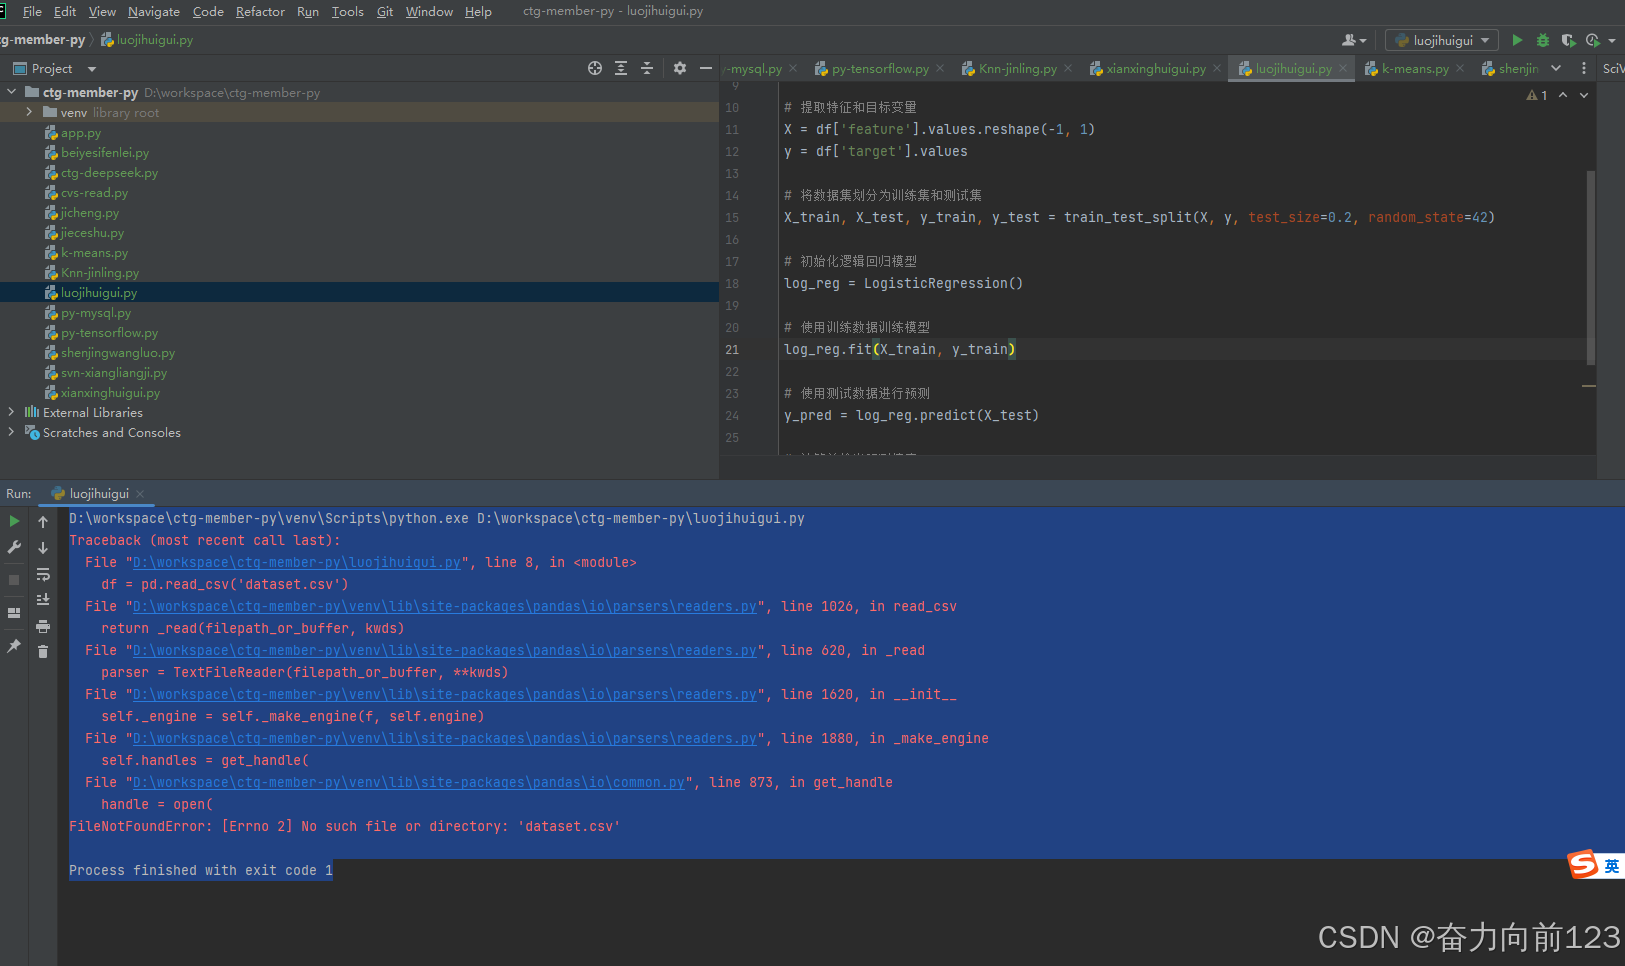Open the user account icon menu

1354,40
